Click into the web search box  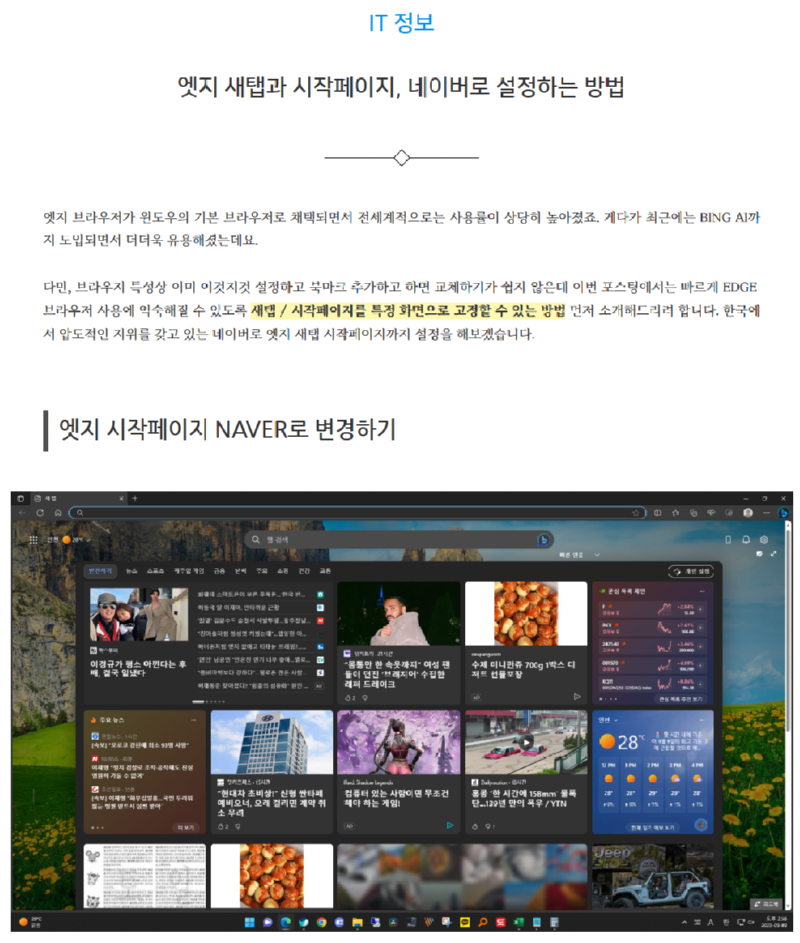(x=397, y=540)
